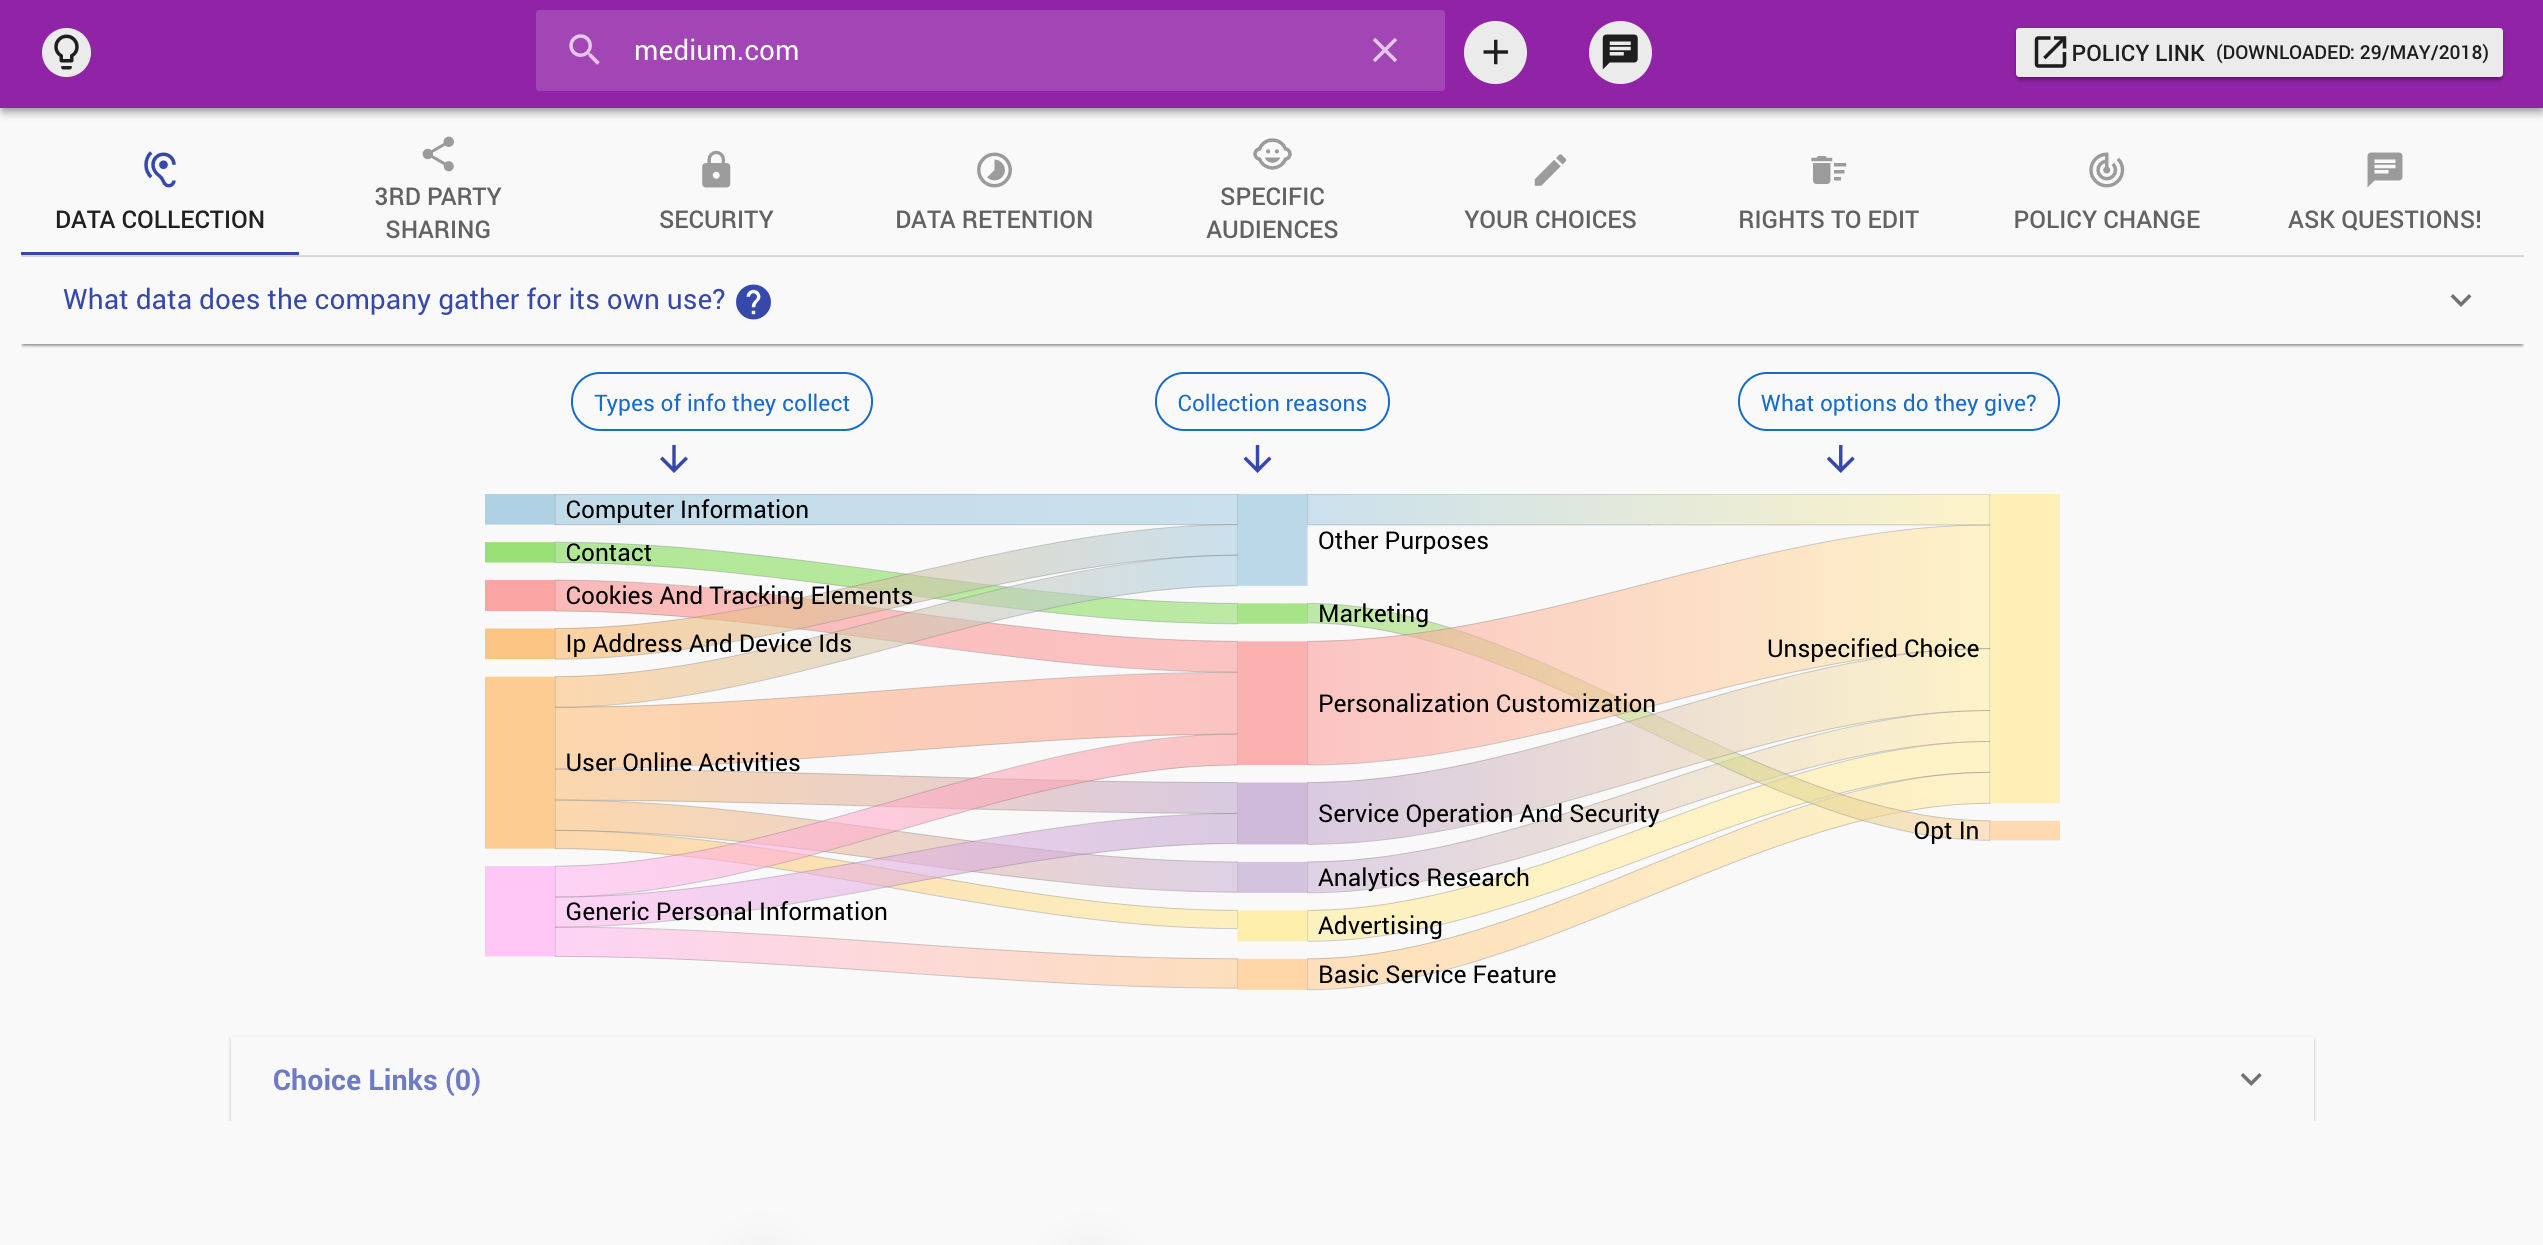Click the Data Retention clock icon

tap(993, 170)
